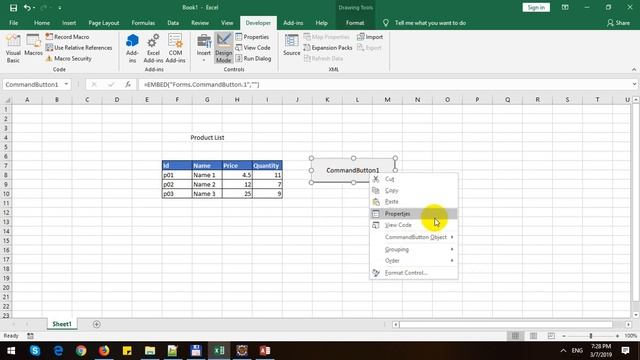Switch to the Page Layout tab

click(x=104, y=23)
